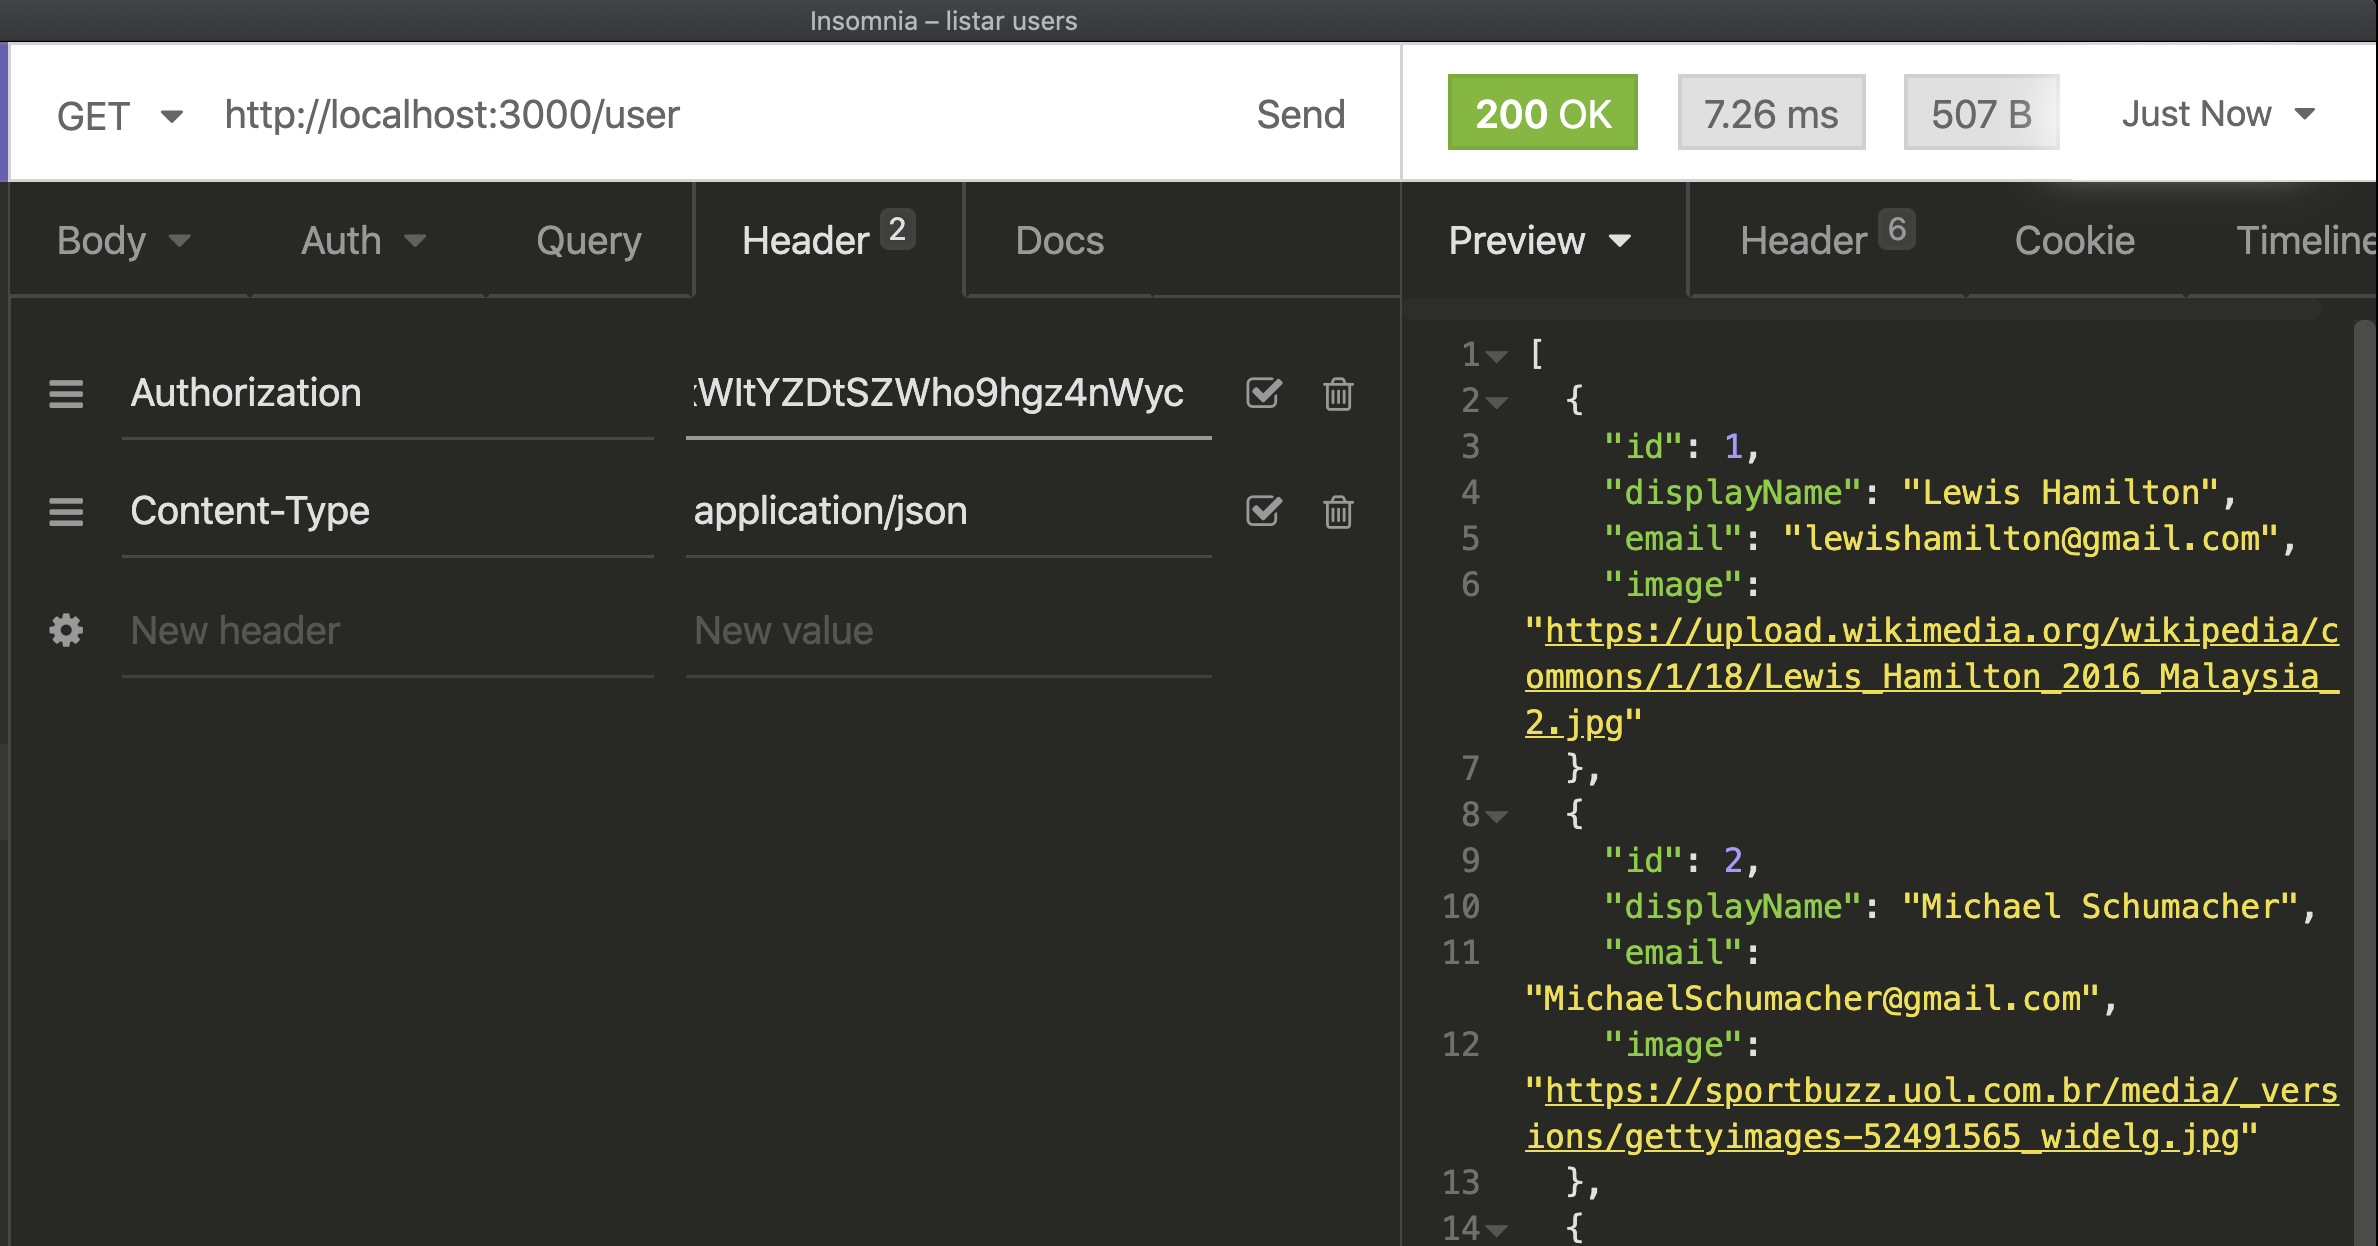Open the Docs tab

coord(1059,241)
